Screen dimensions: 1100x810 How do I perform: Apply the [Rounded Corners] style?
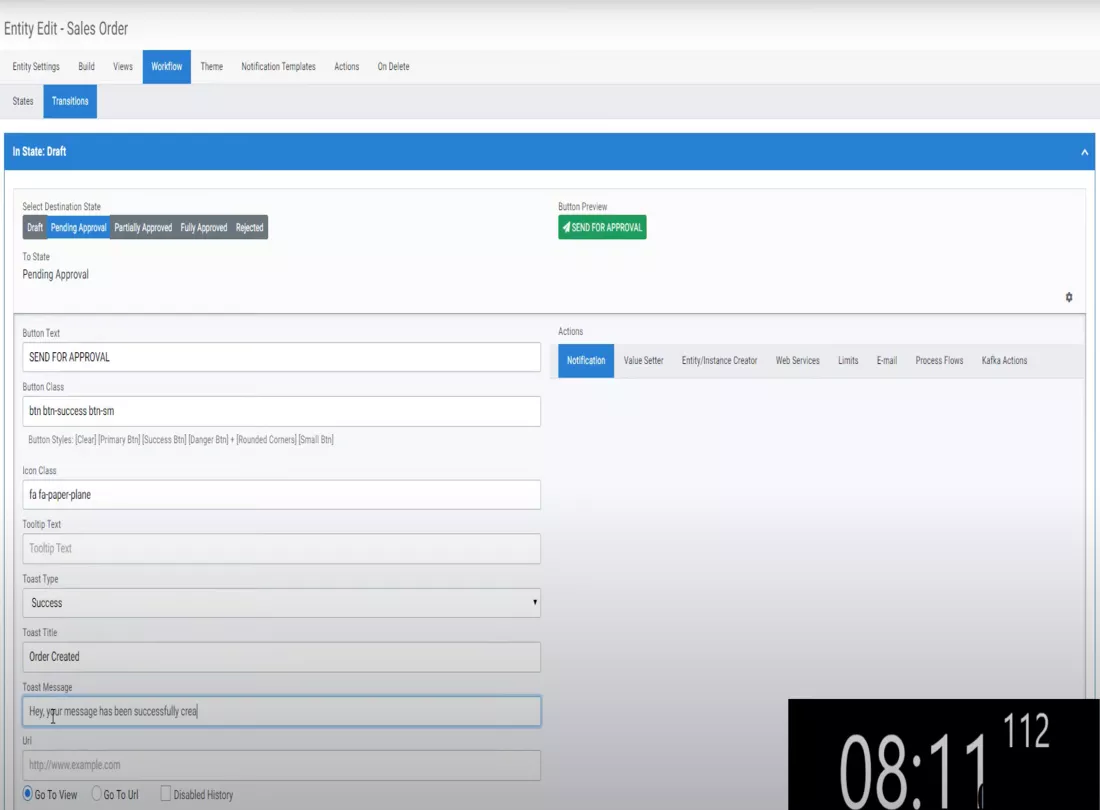click(x=267, y=440)
